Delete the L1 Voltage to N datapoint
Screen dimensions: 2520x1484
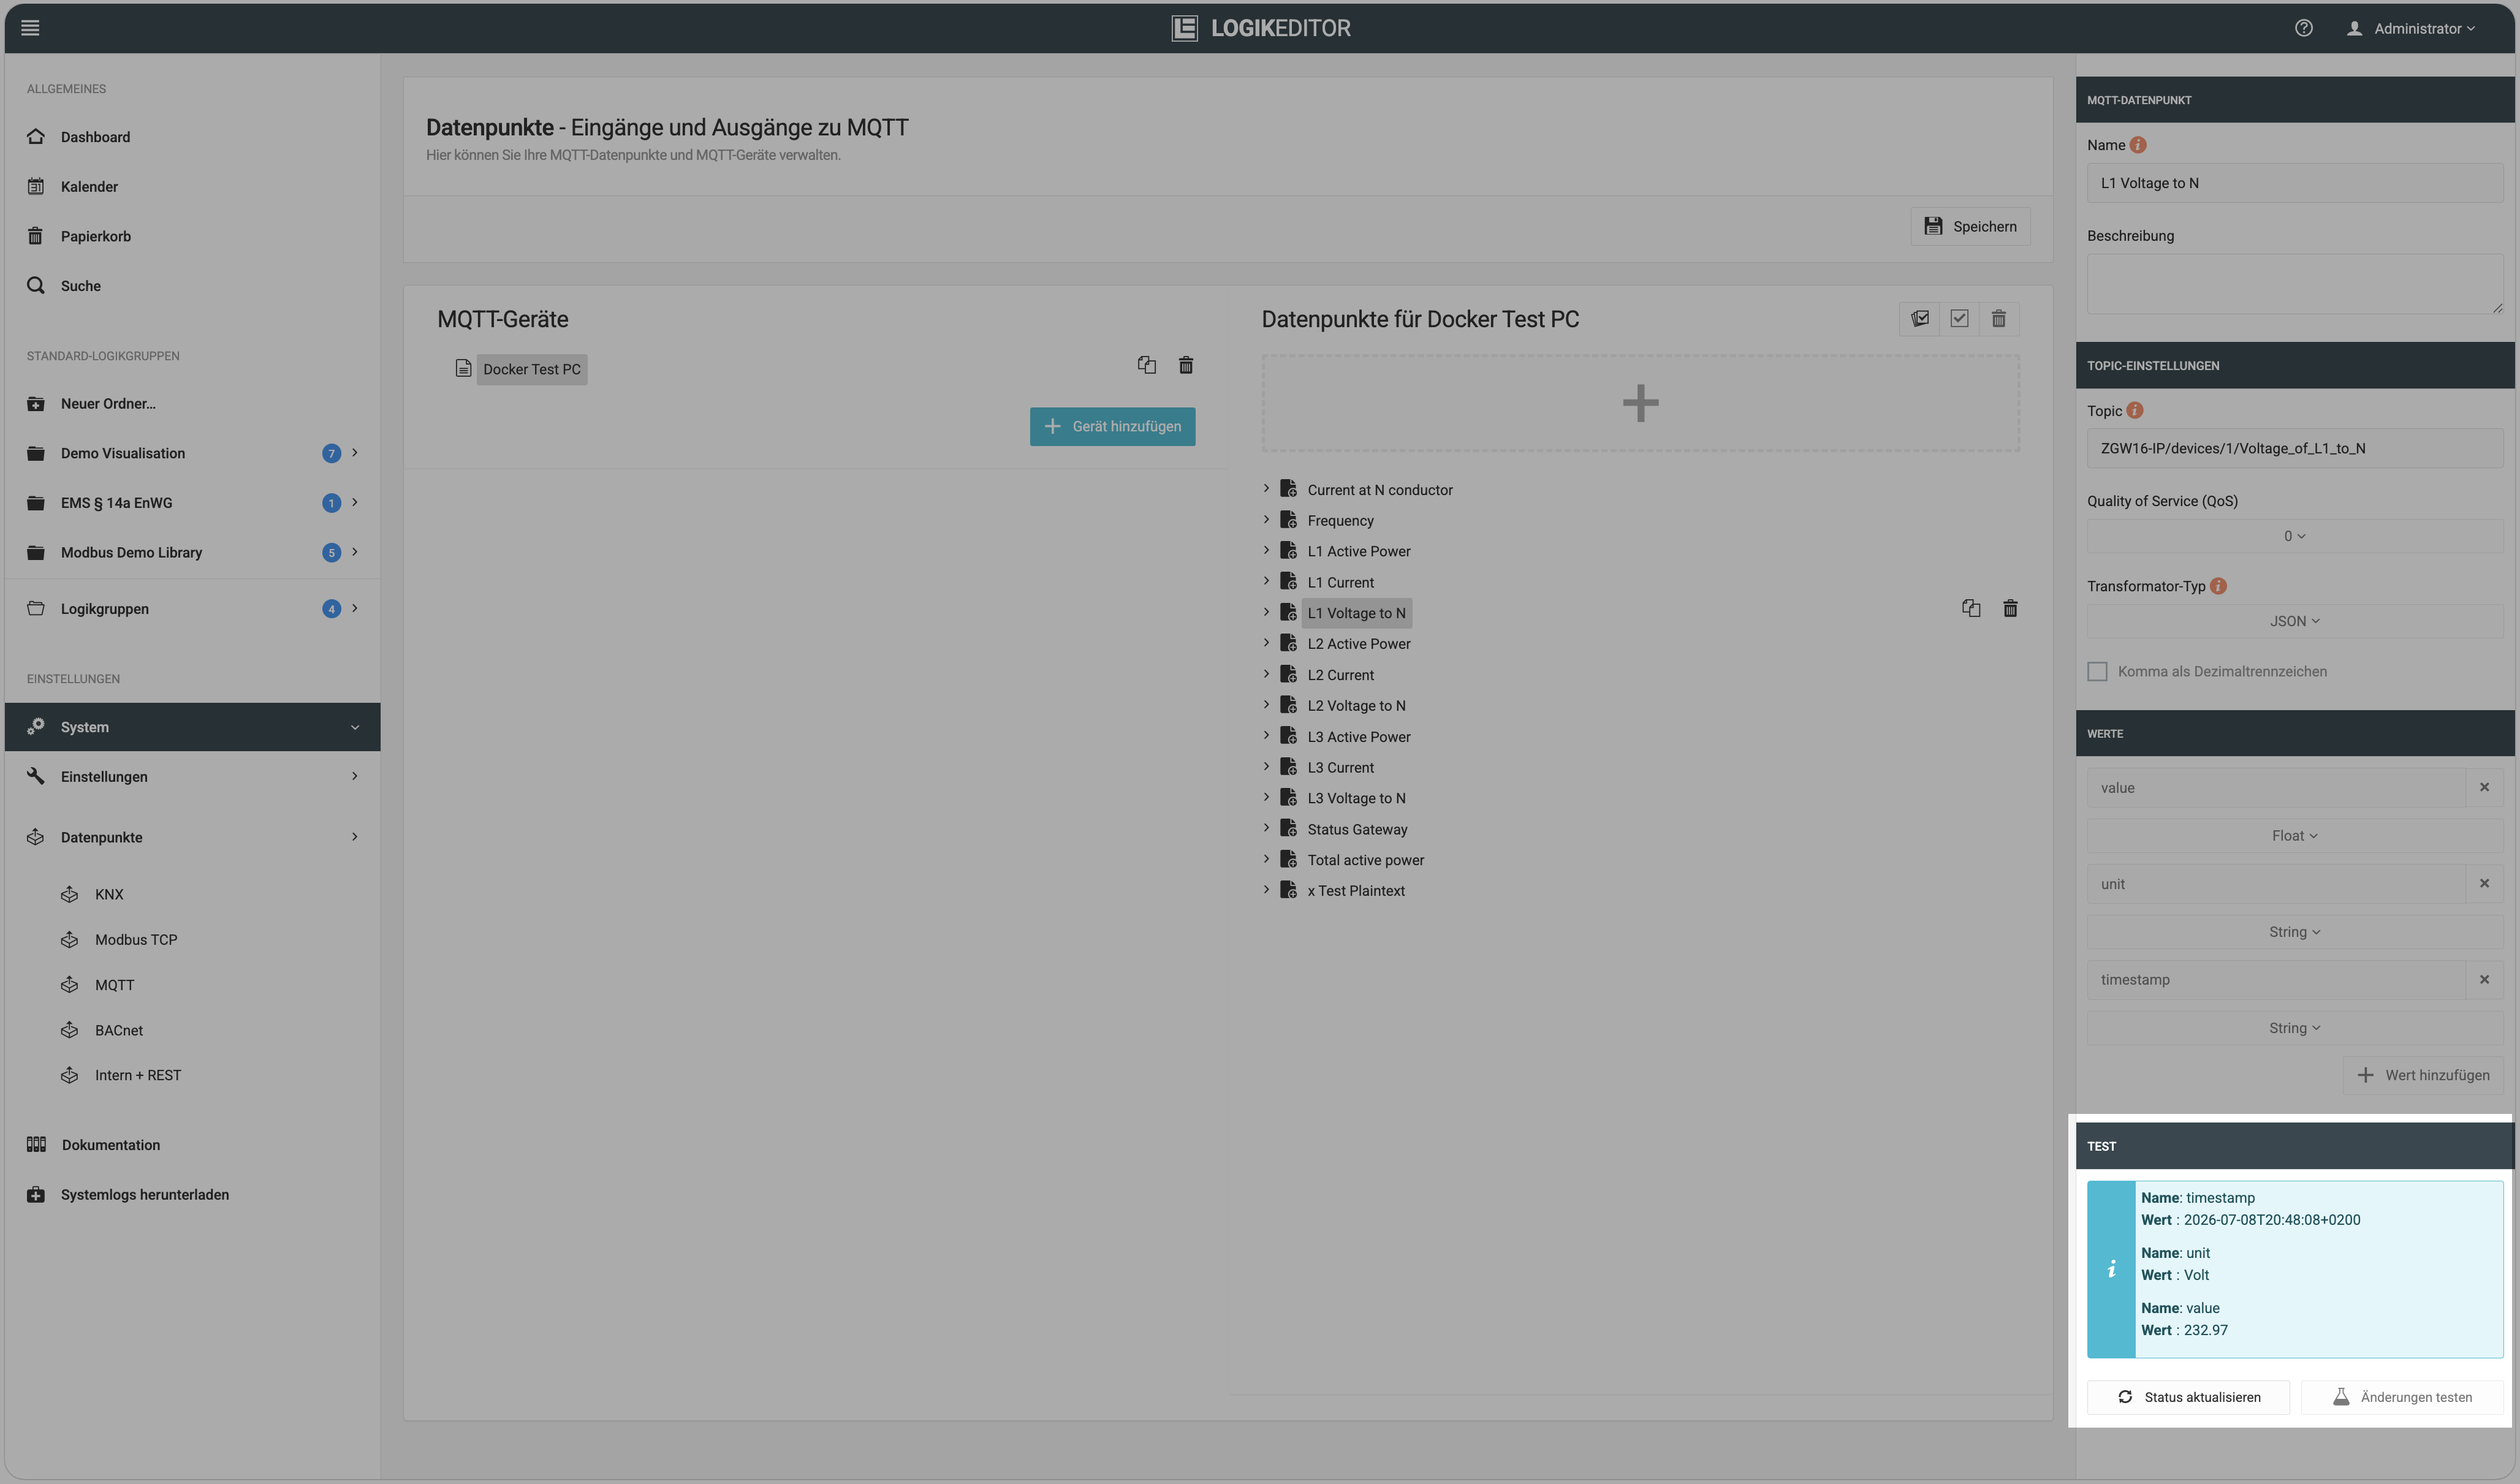(2010, 608)
